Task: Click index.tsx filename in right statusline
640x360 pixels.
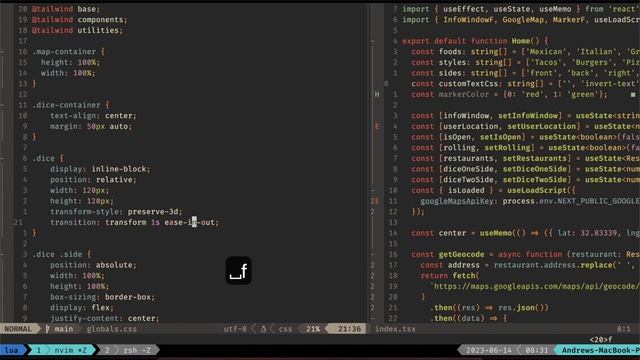Action: (x=395, y=329)
